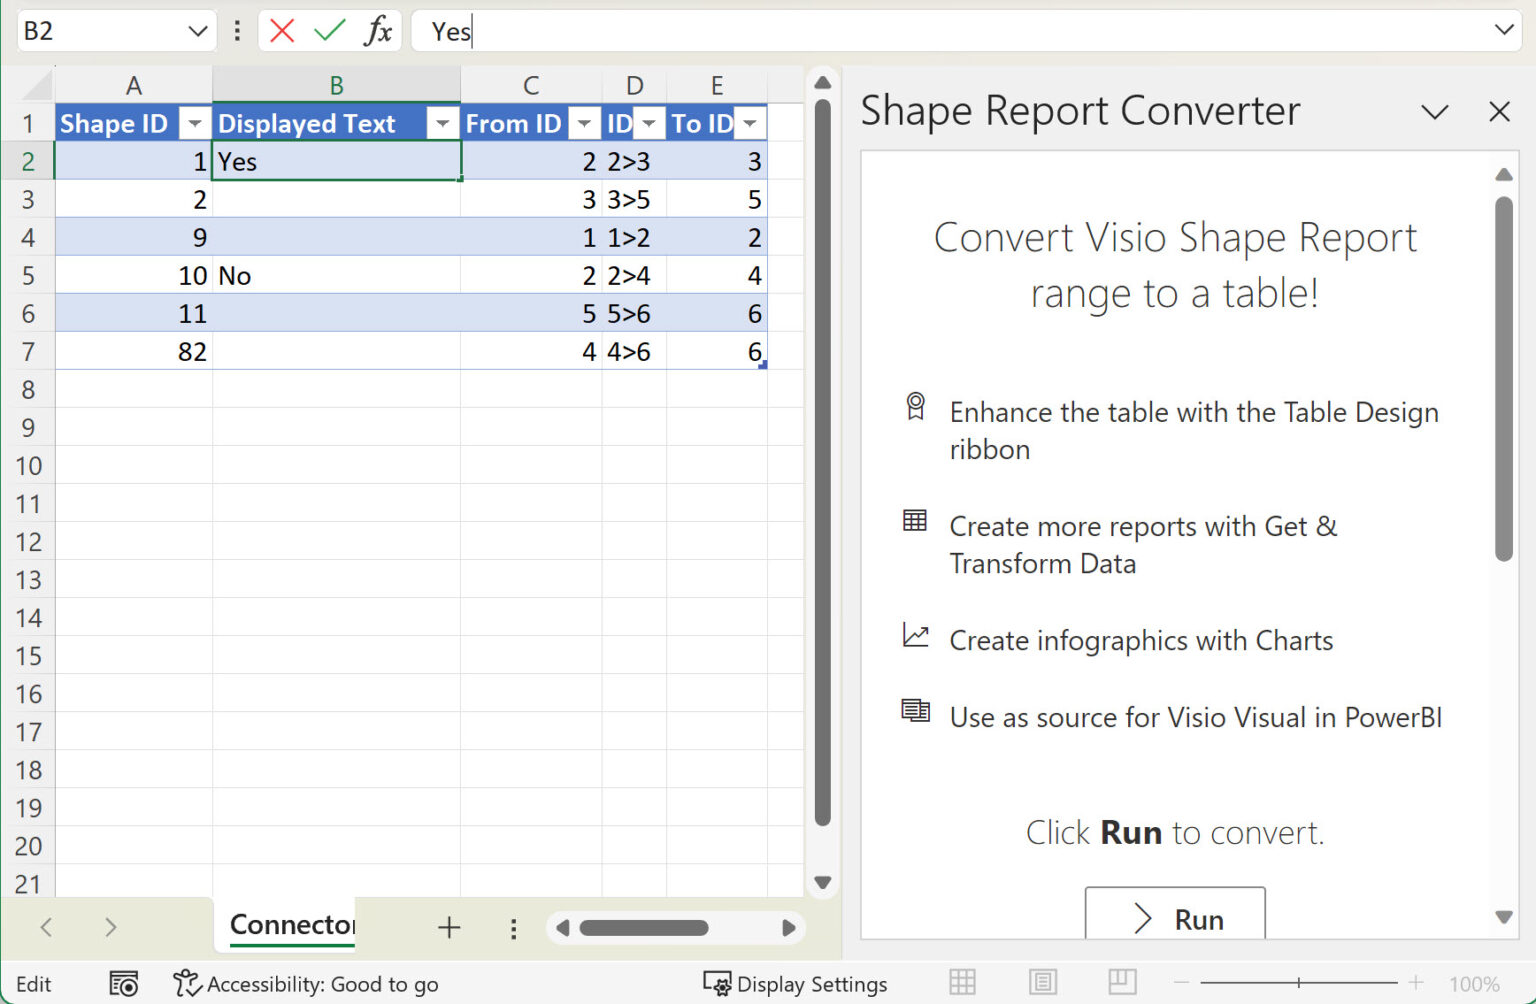Zoom out using the minus icon
The image size is (1536, 1004).
[x=1182, y=982]
